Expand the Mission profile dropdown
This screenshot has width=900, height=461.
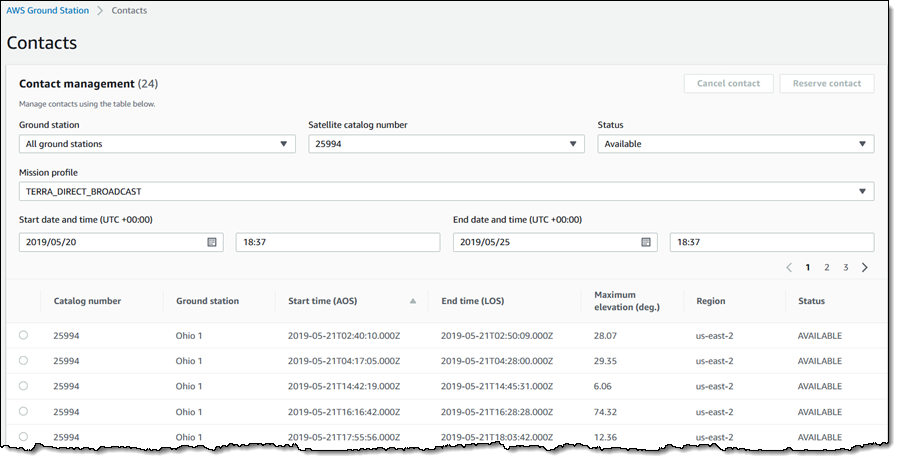[x=446, y=191]
